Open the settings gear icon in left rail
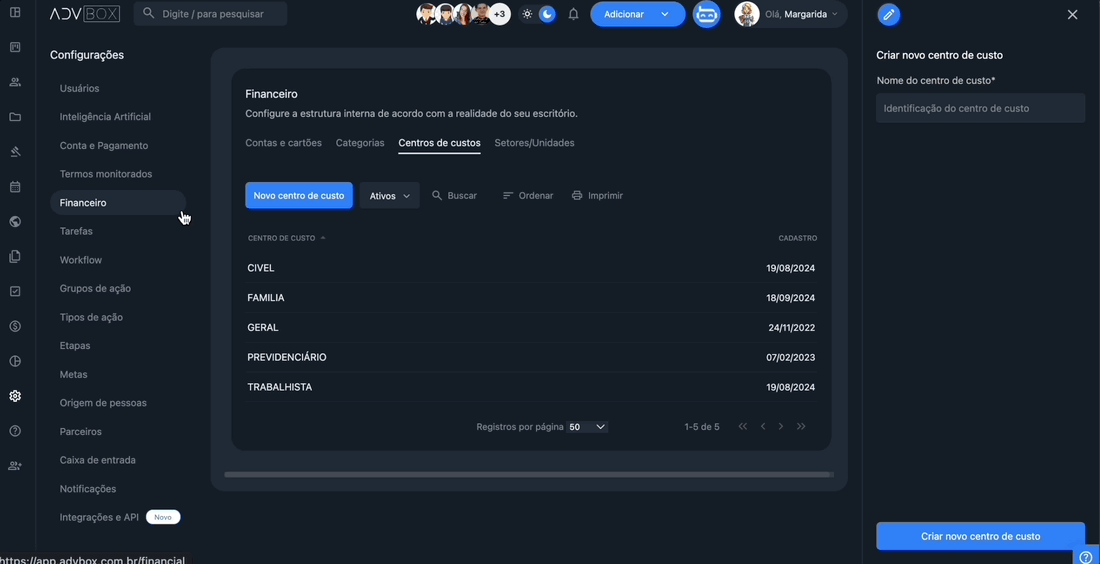The image size is (1100, 564). coord(15,396)
